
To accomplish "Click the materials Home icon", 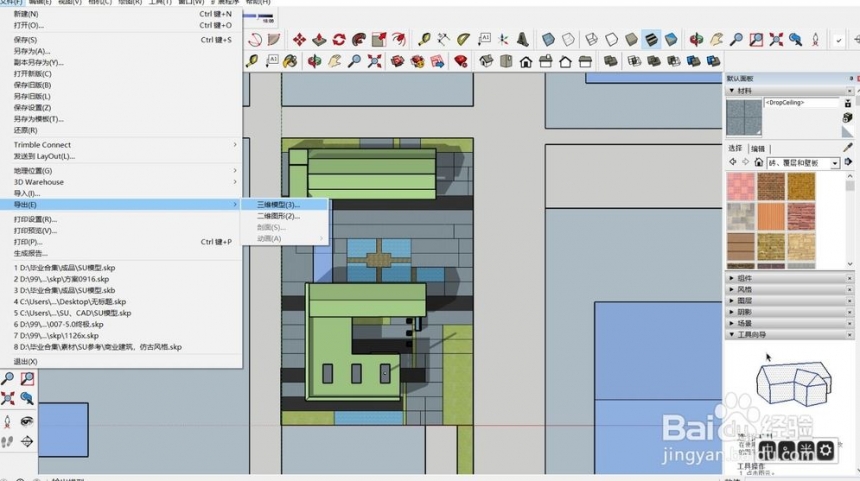I will pyautogui.click(x=759, y=162).
